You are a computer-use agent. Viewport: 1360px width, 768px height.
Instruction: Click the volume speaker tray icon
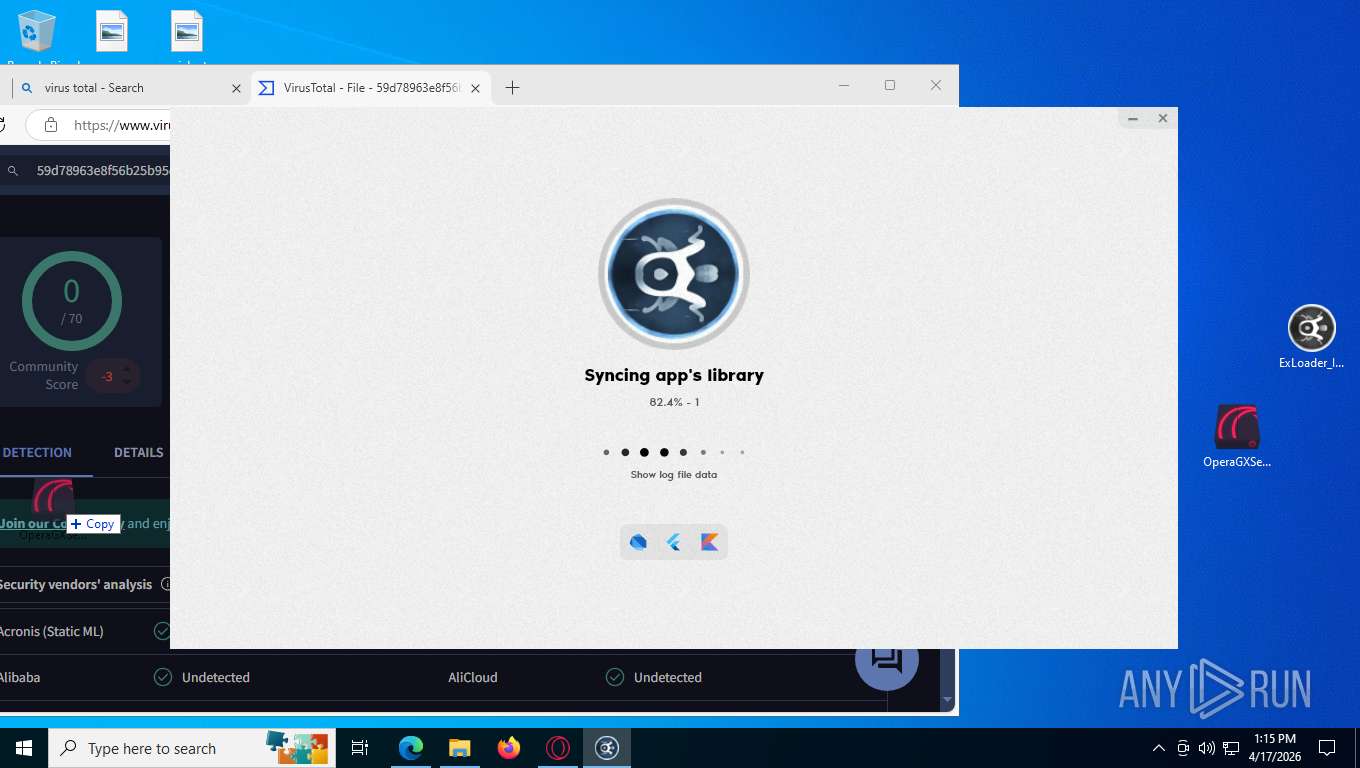click(x=1206, y=748)
